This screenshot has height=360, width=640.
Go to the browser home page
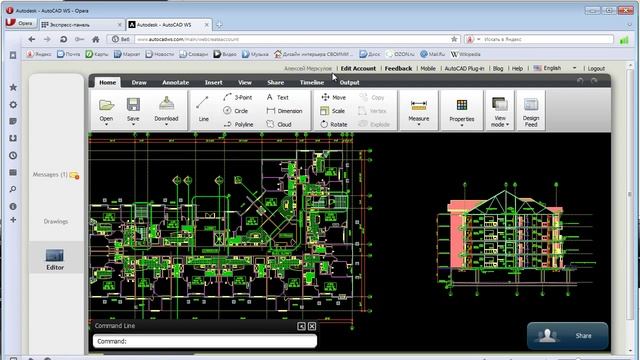coord(96,39)
